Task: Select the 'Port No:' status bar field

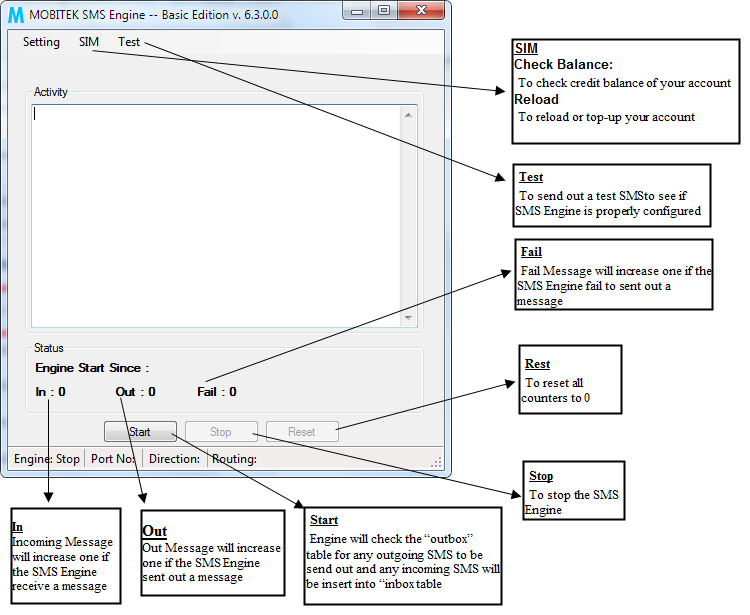Action: coord(114,460)
